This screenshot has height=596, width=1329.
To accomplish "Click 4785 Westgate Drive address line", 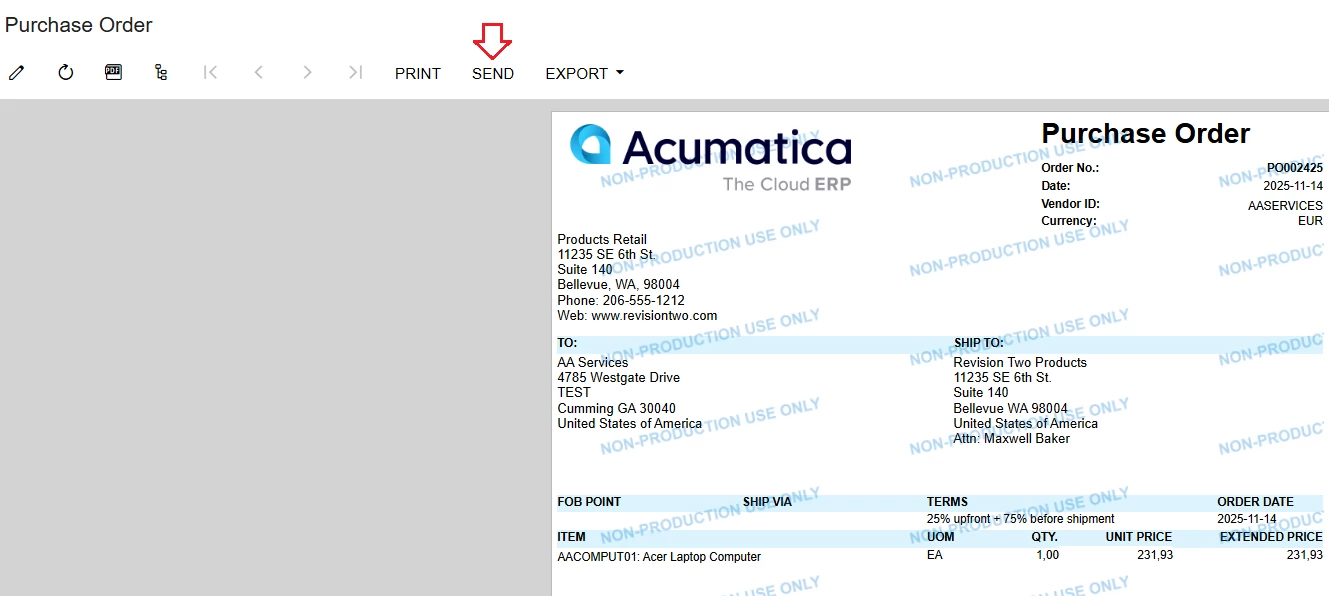I will pos(618,377).
